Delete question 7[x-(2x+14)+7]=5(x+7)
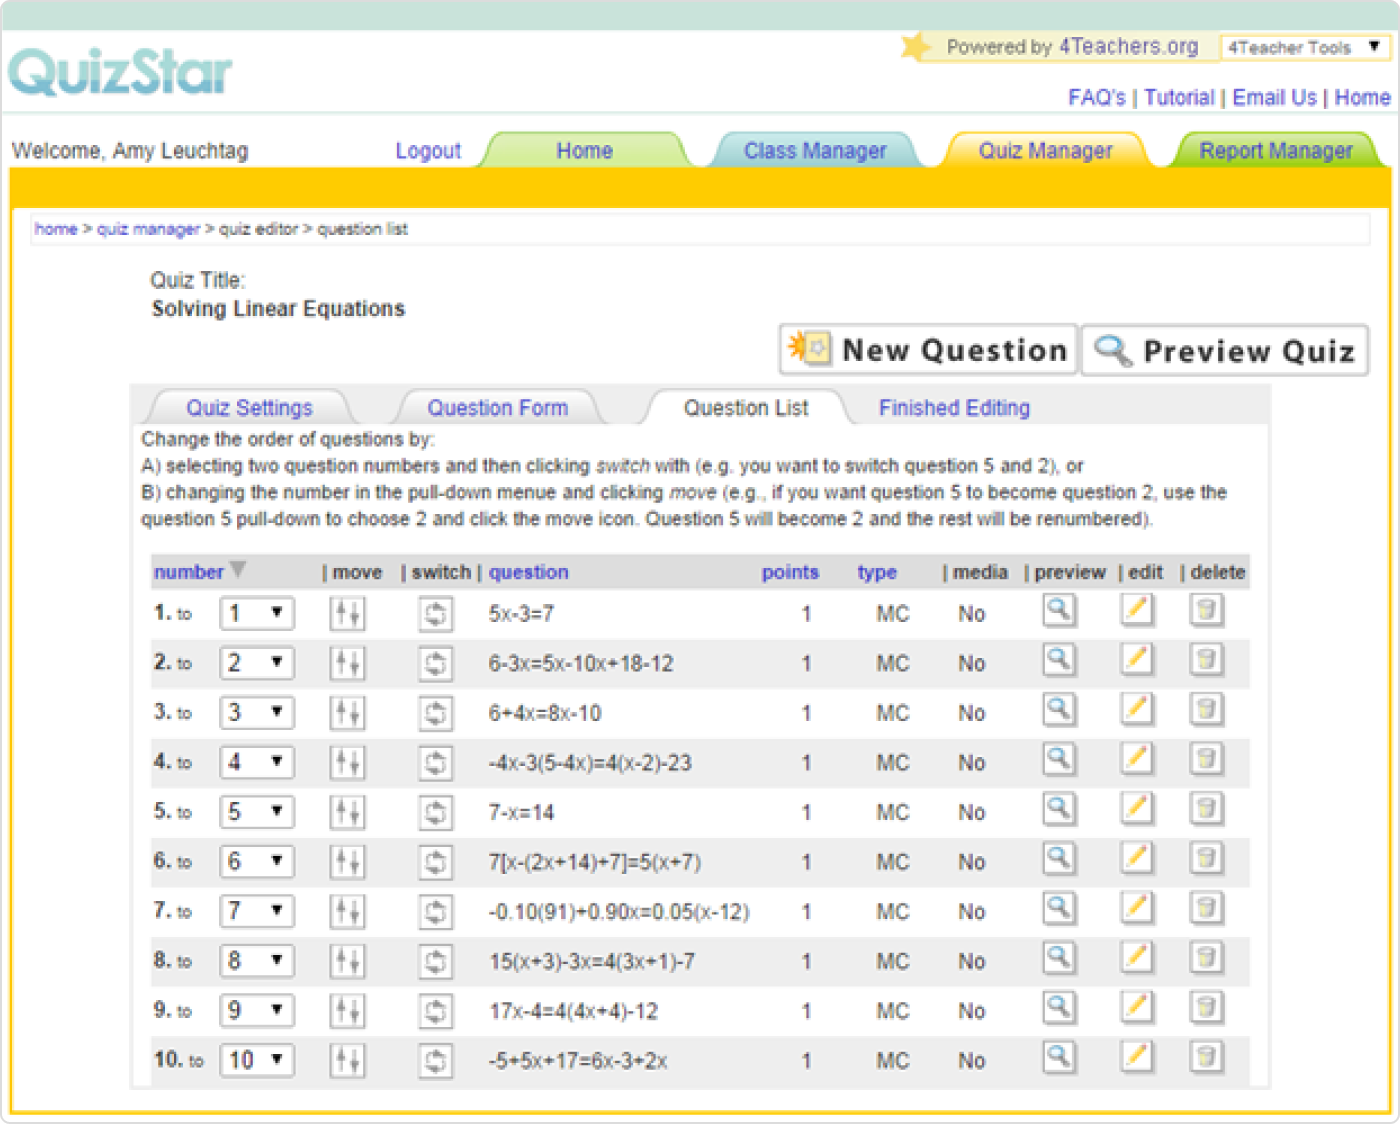The image size is (1400, 1124). 1206,858
